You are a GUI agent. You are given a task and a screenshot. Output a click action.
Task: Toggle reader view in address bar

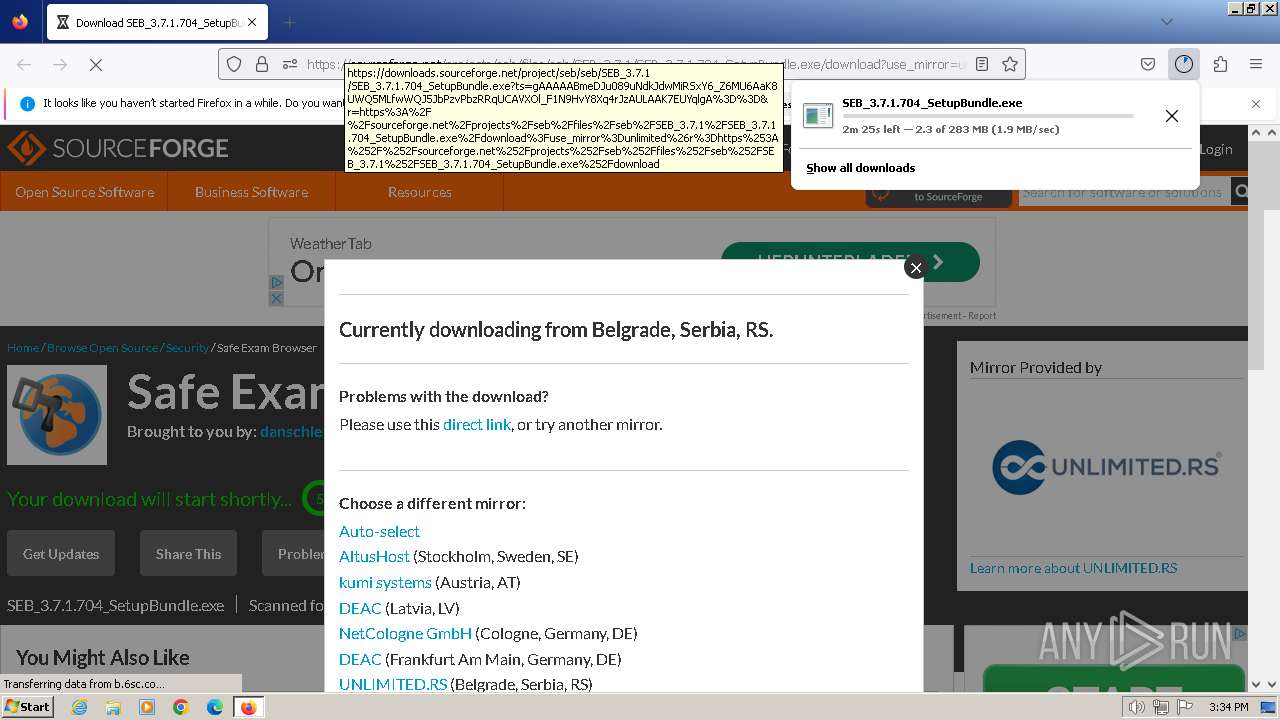click(982, 64)
